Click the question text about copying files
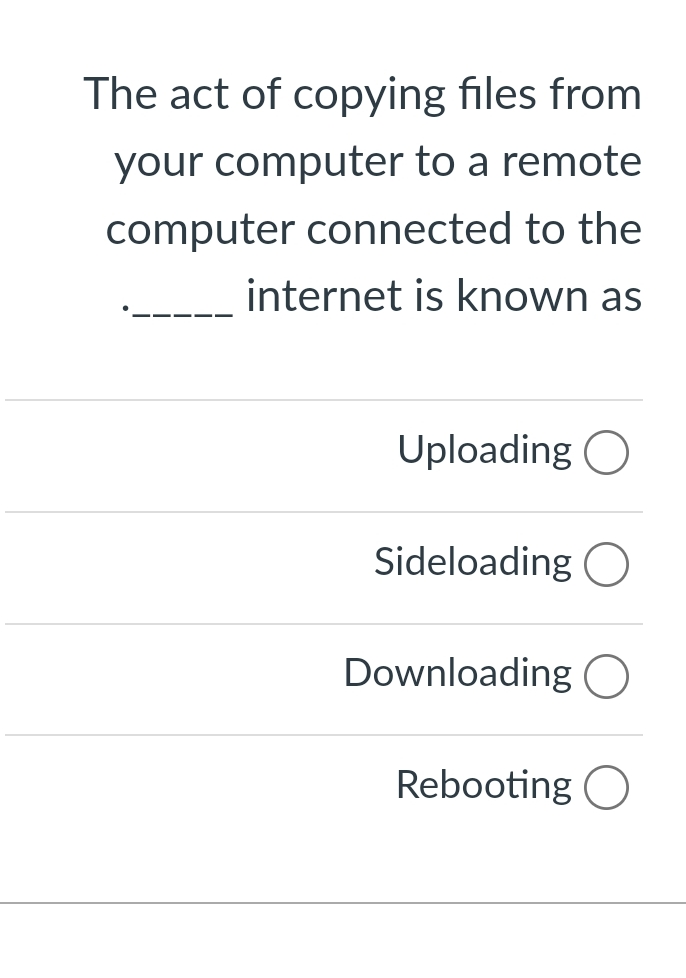Viewport: 686px width, 978px height. coord(363,194)
